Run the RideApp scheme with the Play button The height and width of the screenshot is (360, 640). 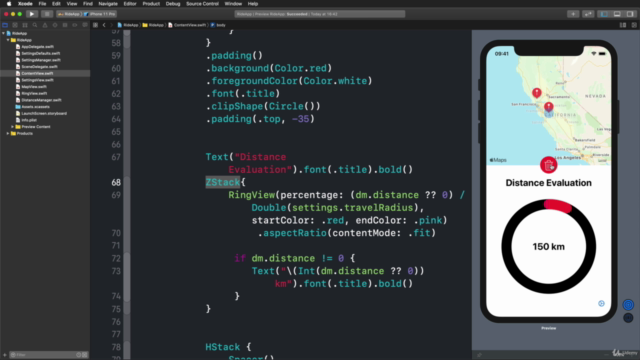tap(31, 14)
